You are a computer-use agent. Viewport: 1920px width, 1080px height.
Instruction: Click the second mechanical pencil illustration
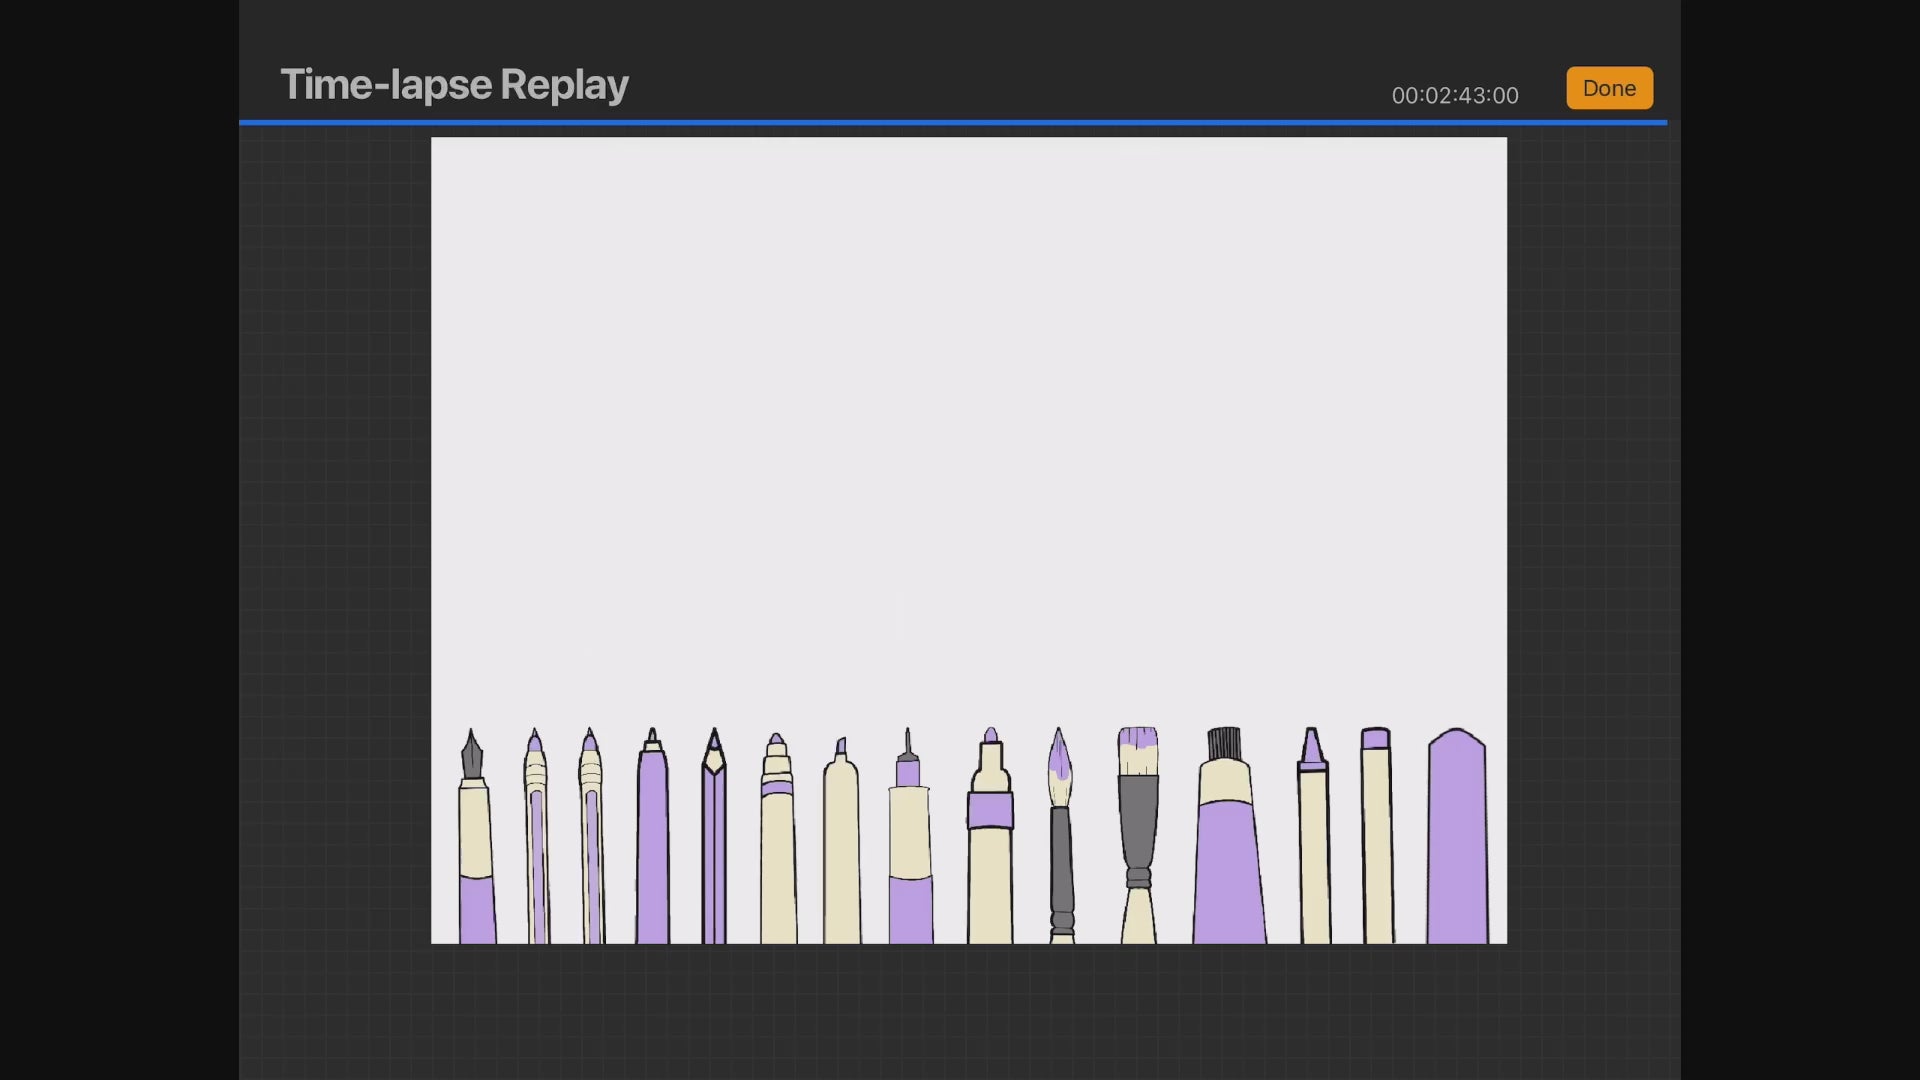pos(591,840)
